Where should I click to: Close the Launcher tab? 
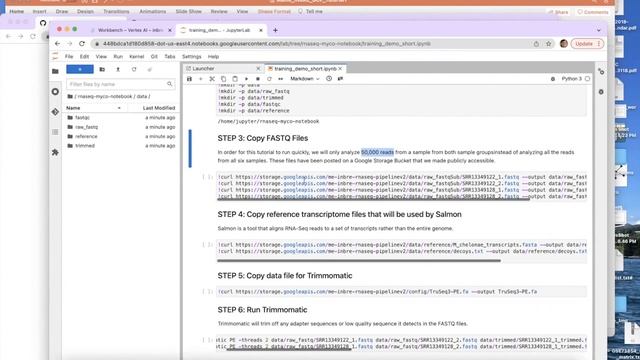click(258, 69)
